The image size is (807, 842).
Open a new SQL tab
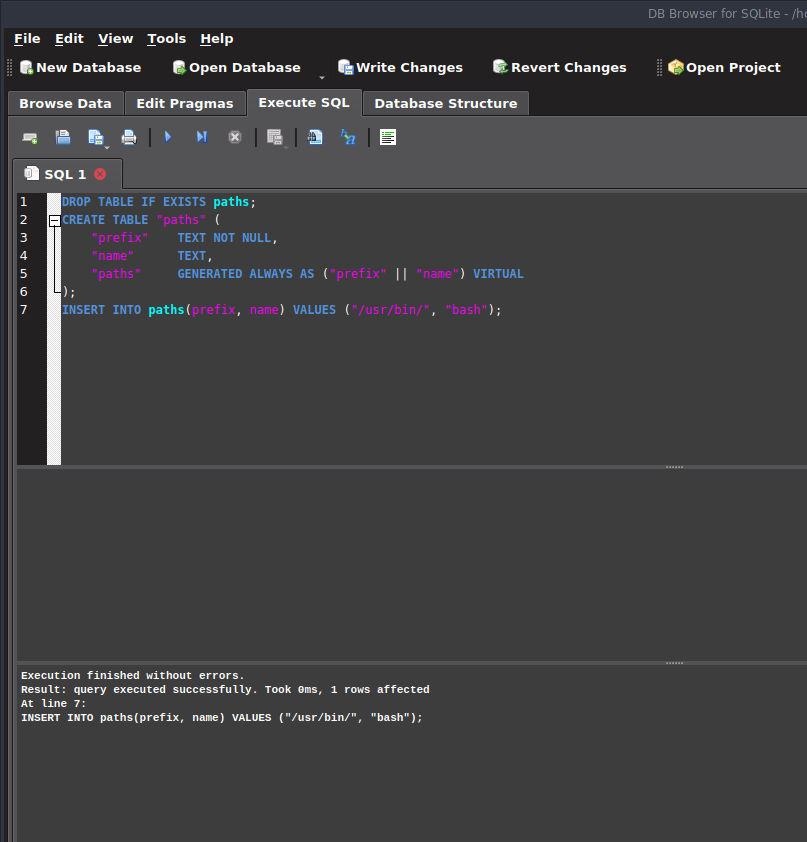30,137
